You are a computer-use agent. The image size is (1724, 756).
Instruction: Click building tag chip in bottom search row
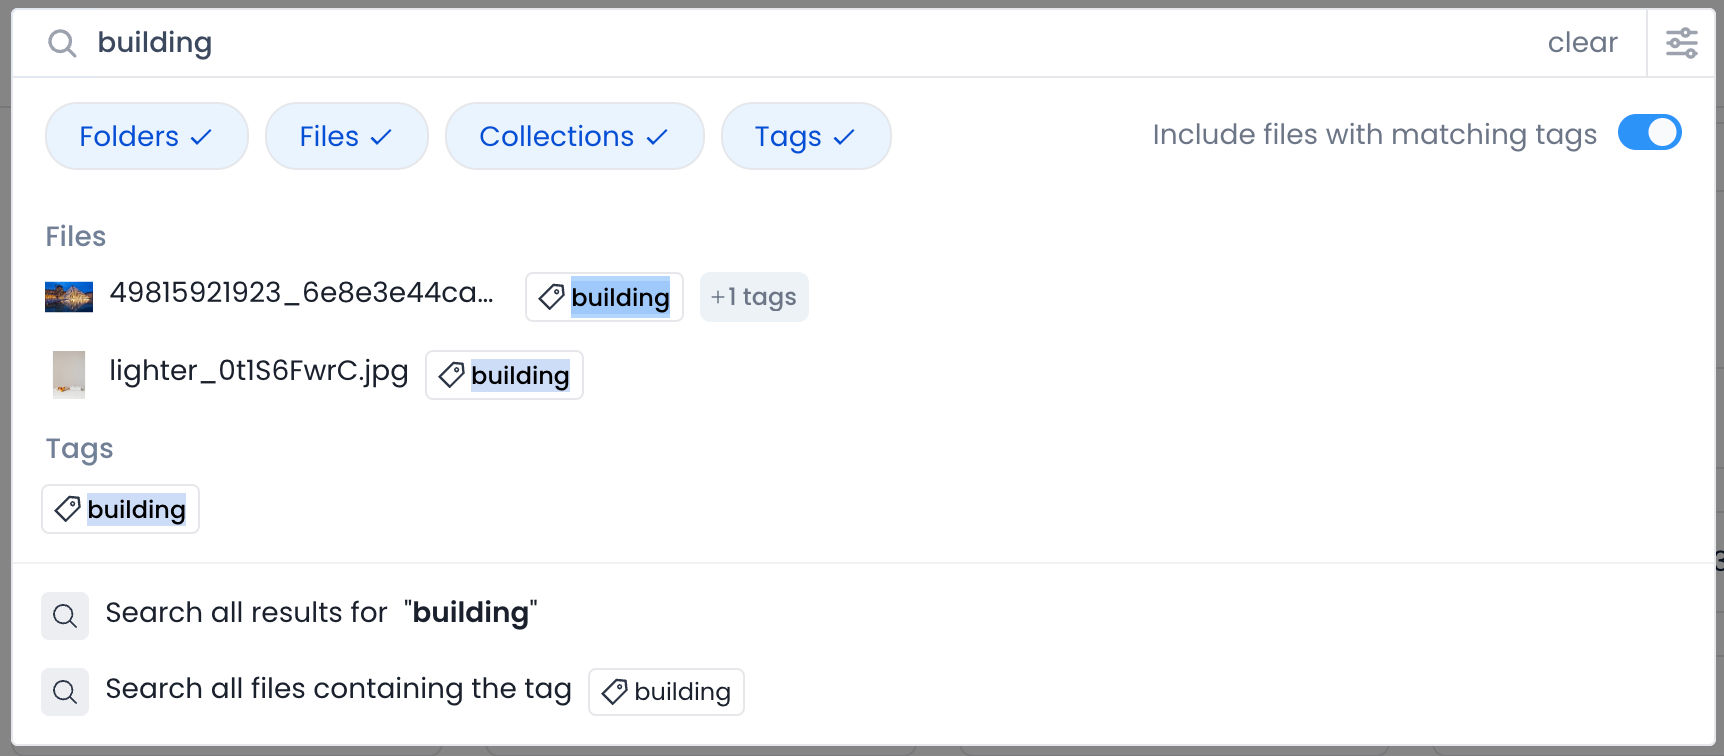[x=666, y=692]
